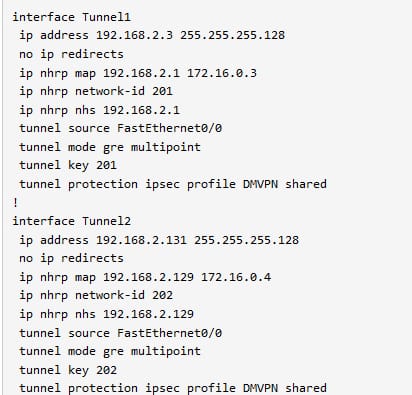Click the exclamation mark separator line
Viewport: 412px width, 395px height.
[x=15, y=202]
